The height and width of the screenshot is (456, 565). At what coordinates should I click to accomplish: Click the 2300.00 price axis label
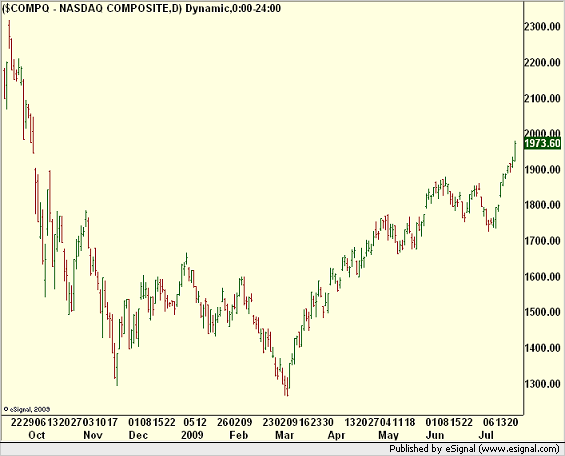pos(542,27)
